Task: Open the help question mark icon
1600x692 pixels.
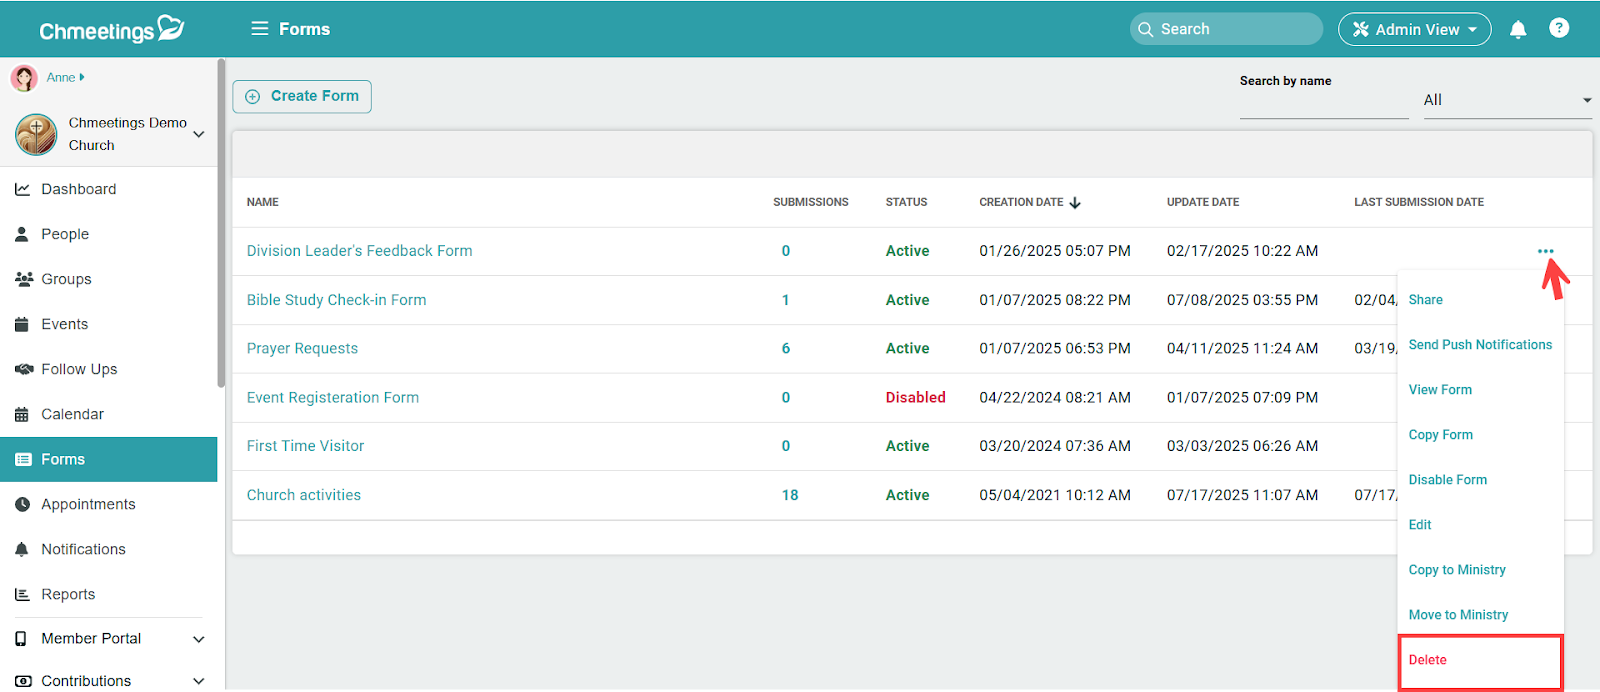Action: [1559, 28]
